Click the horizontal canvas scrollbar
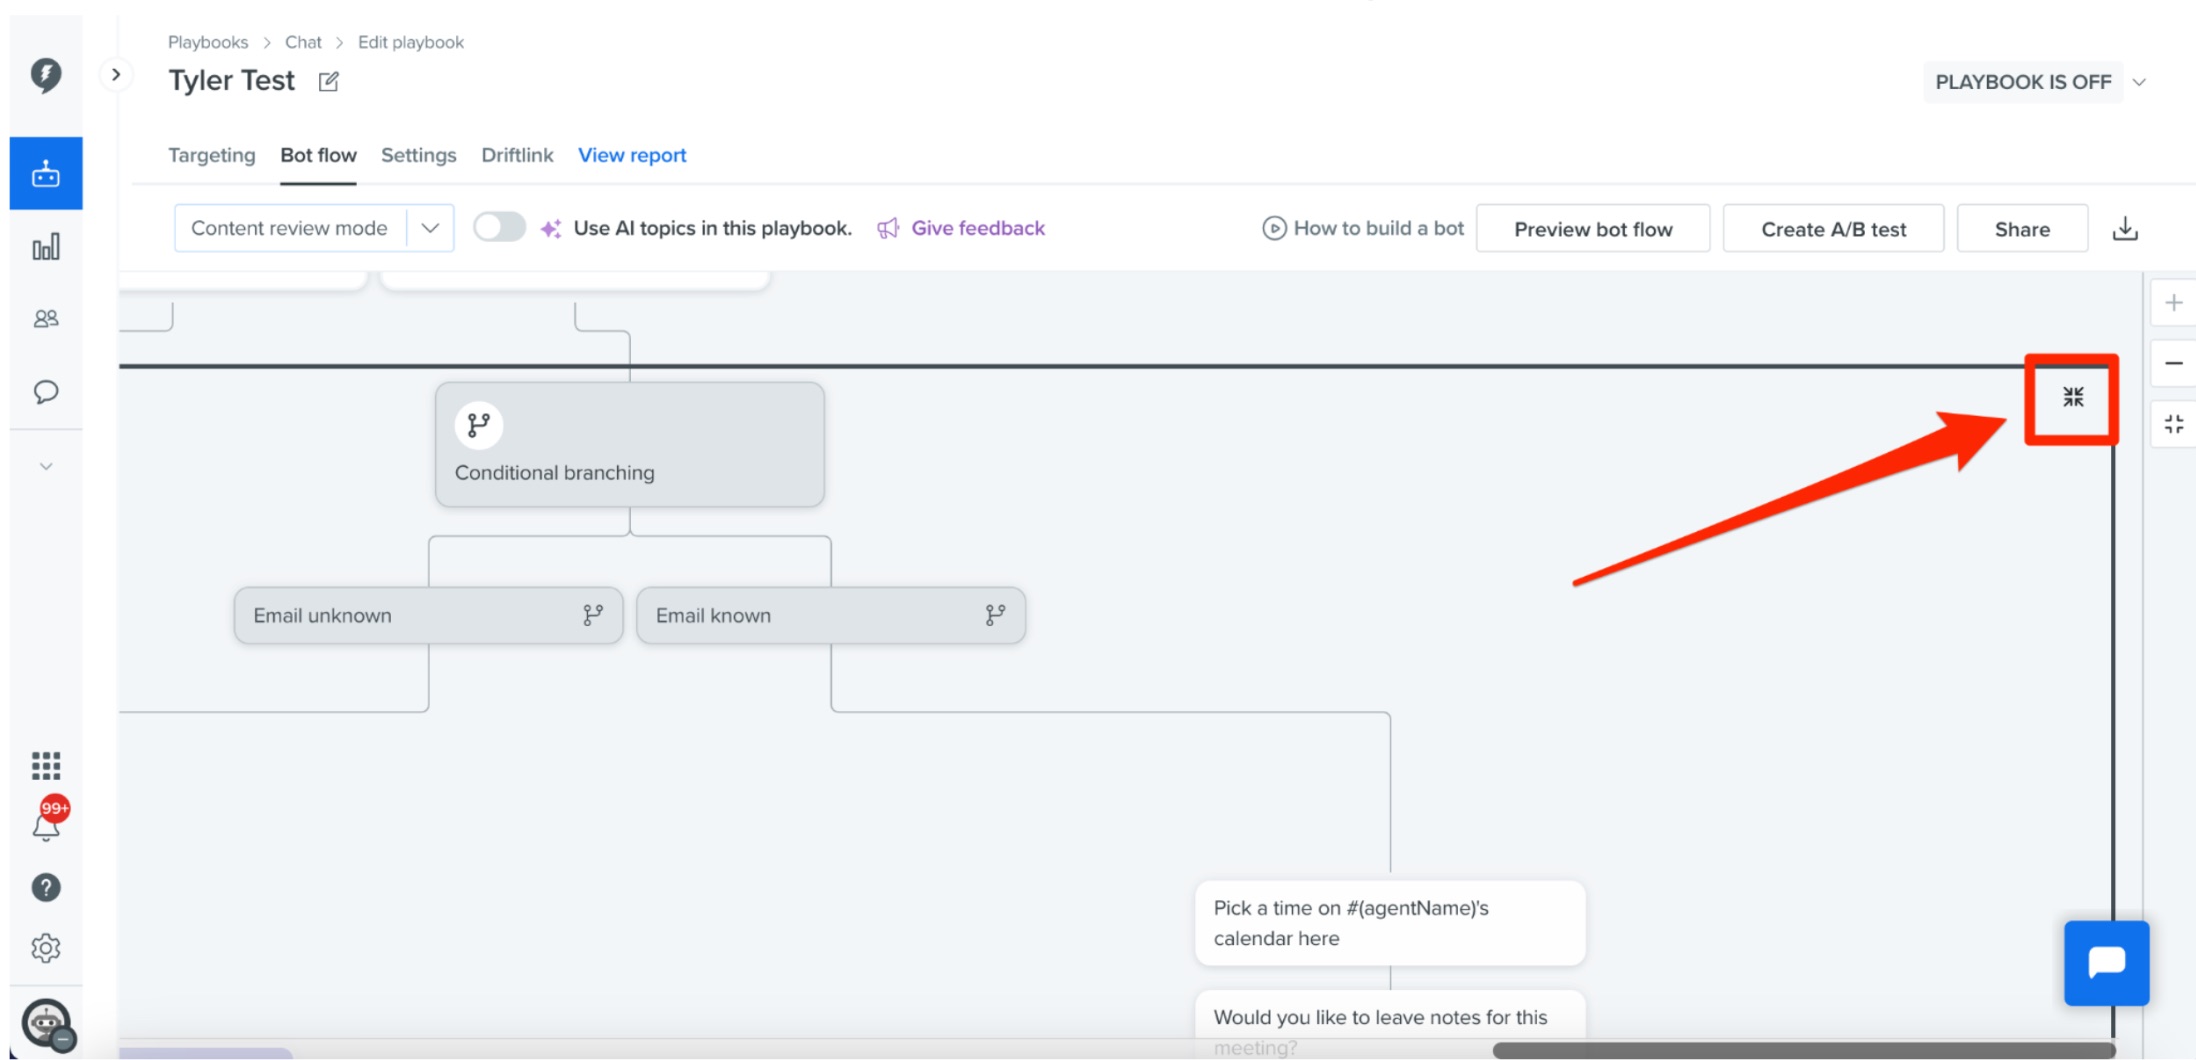The height and width of the screenshot is (1060, 2196). (1803, 1050)
